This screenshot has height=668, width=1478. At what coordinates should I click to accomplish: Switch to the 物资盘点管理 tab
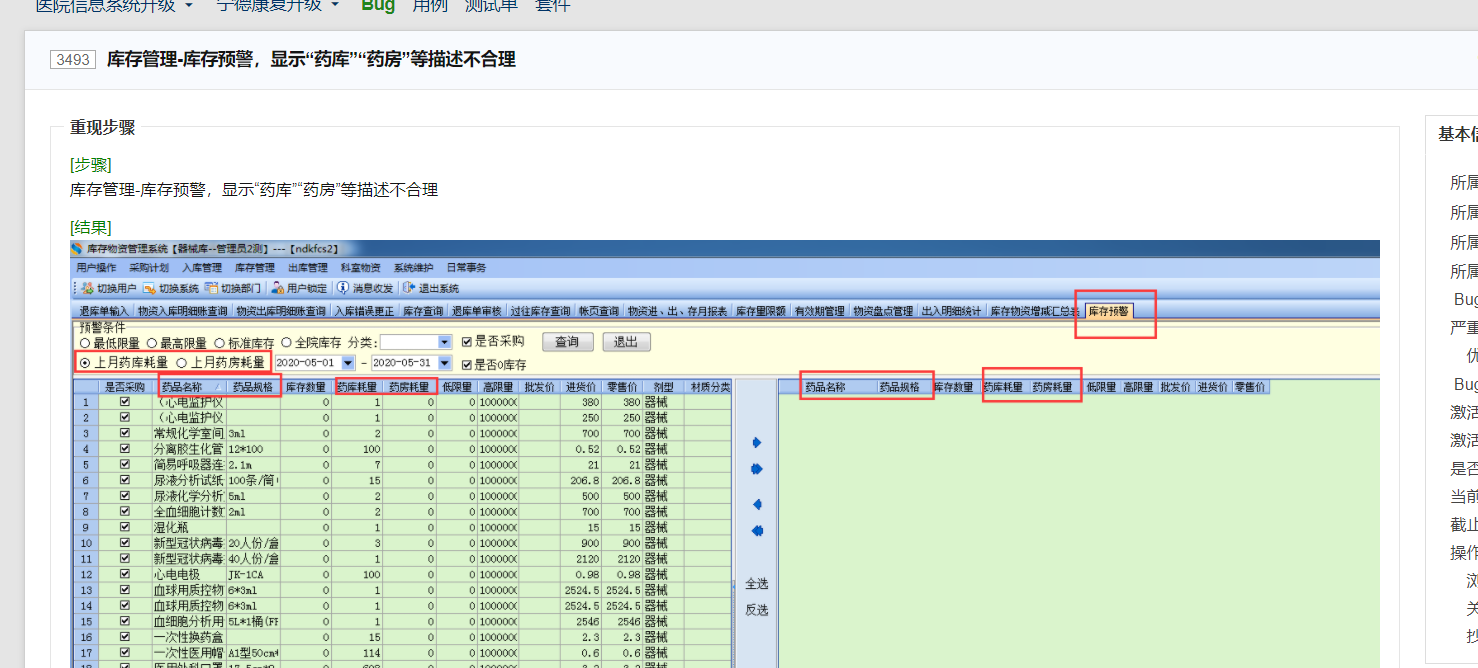tap(883, 311)
